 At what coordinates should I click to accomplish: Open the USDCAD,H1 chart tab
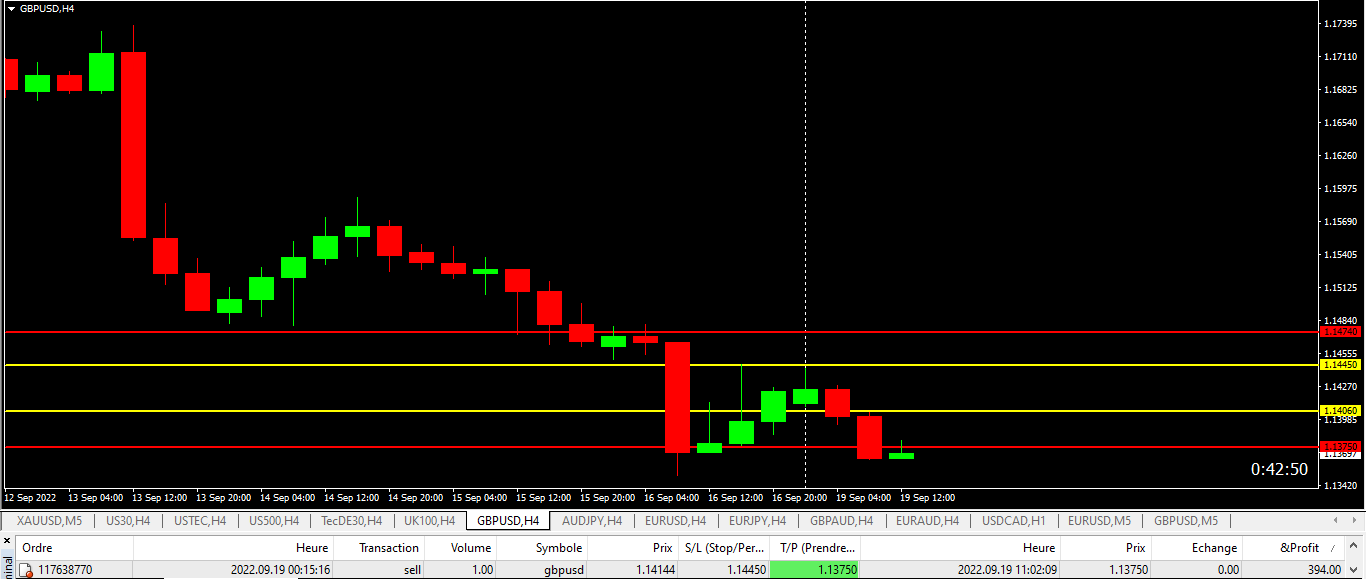coord(1013,521)
